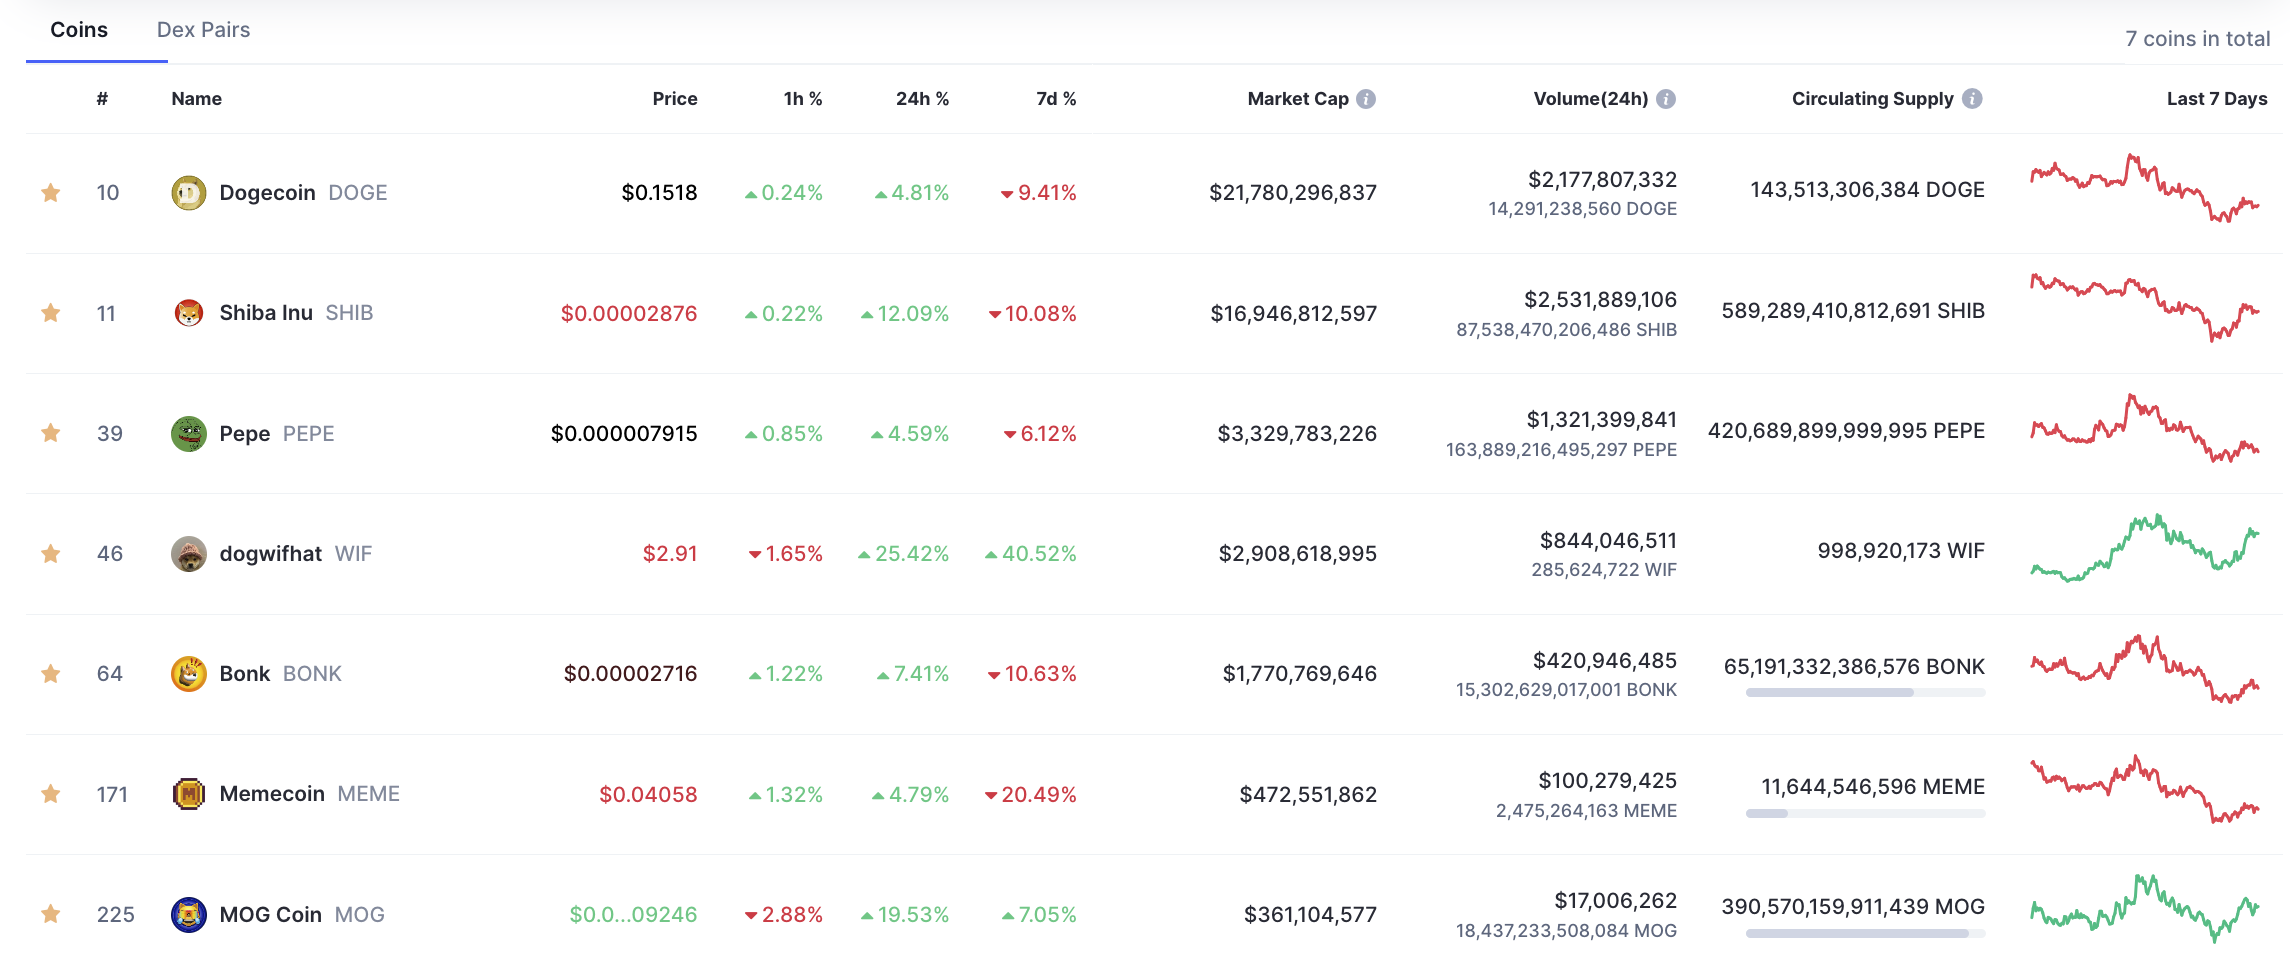The height and width of the screenshot is (970, 2290).
Task: Open the MOG Coin page link
Action: point(302,915)
